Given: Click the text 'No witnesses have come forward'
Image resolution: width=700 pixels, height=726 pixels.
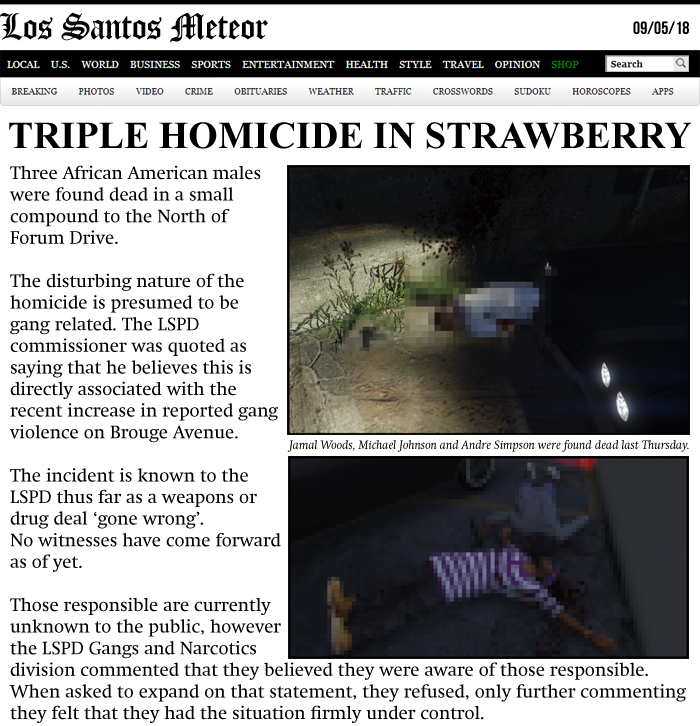Looking at the screenshot, I should [x=145, y=540].
